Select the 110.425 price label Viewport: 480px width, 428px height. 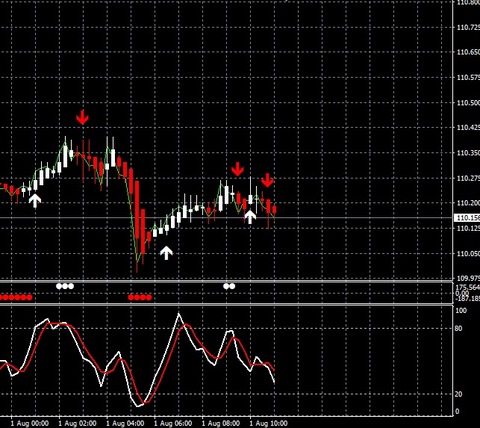pyautogui.click(x=468, y=128)
